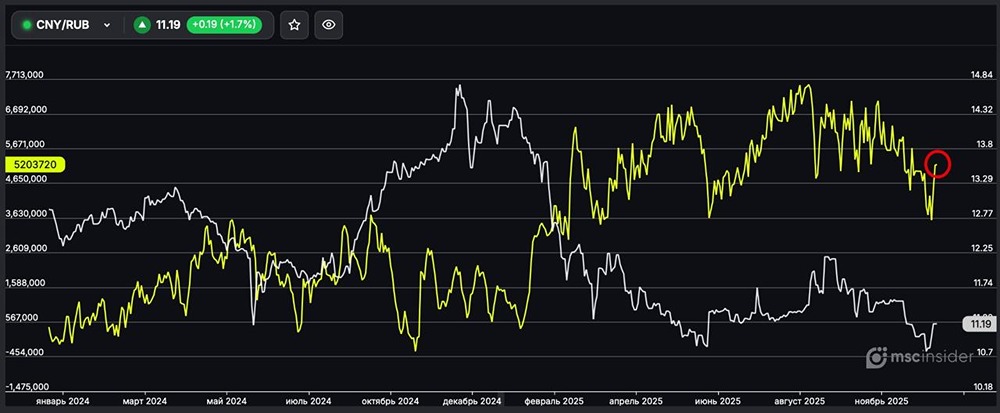Click the 12.25 right axis value
Screen dimensions: 1000x413
[980, 248]
